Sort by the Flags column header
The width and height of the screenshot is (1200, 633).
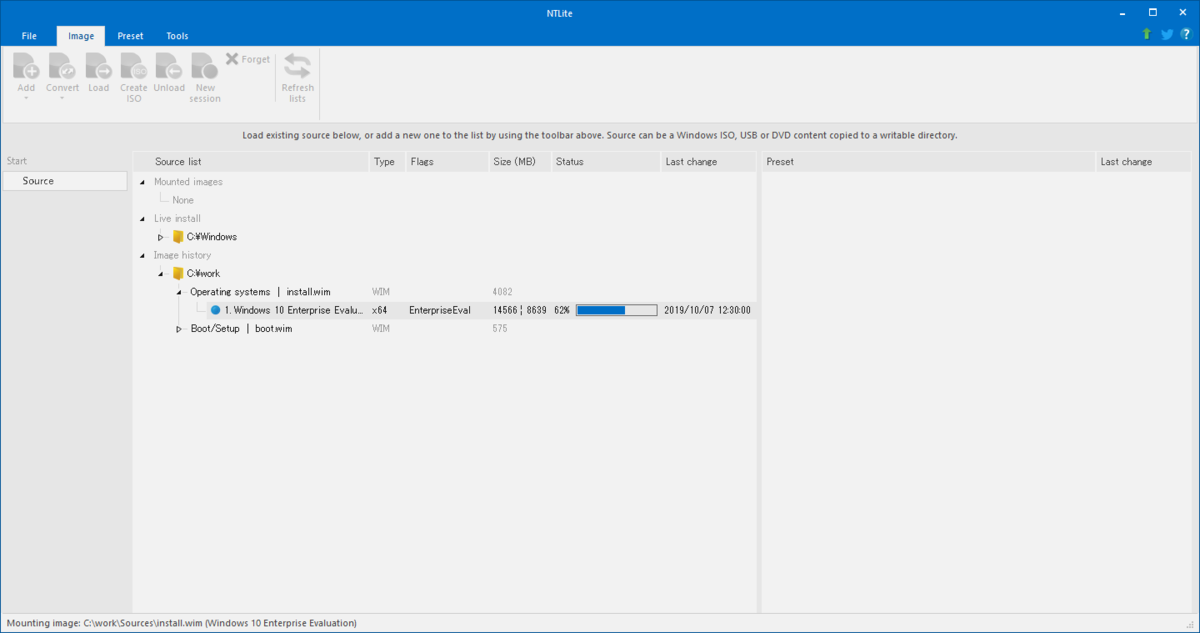(x=446, y=162)
